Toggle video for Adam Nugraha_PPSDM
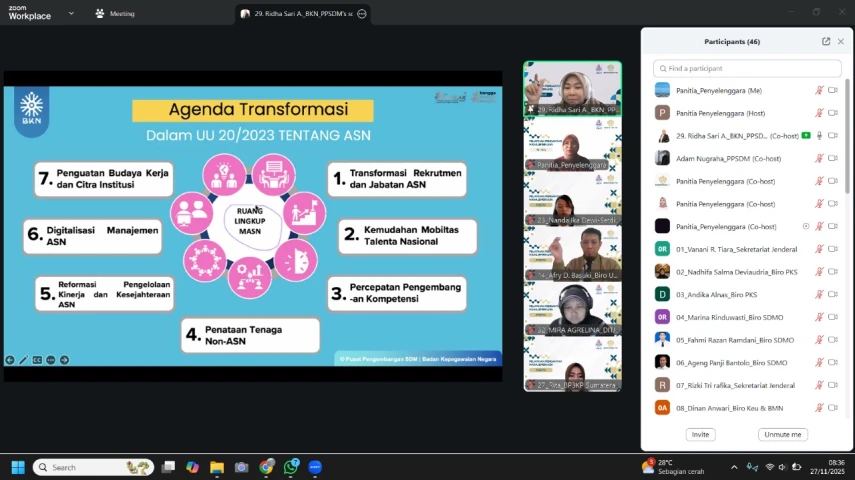 tap(833, 158)
